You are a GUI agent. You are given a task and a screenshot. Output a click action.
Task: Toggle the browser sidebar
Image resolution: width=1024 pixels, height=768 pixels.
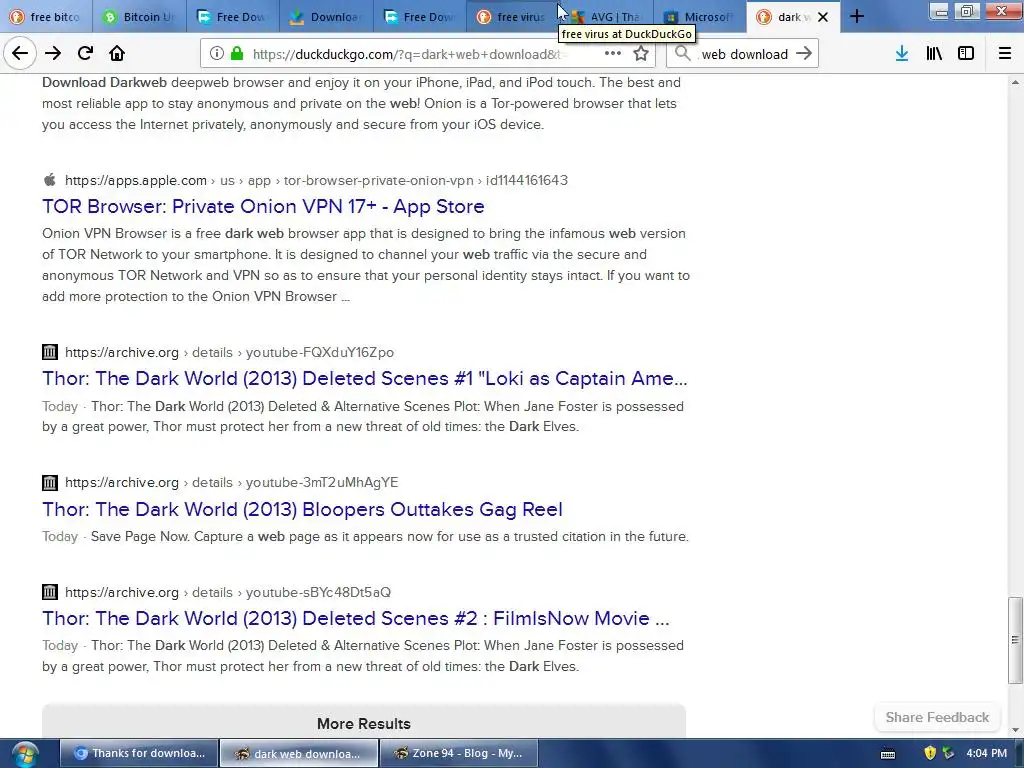966,54
